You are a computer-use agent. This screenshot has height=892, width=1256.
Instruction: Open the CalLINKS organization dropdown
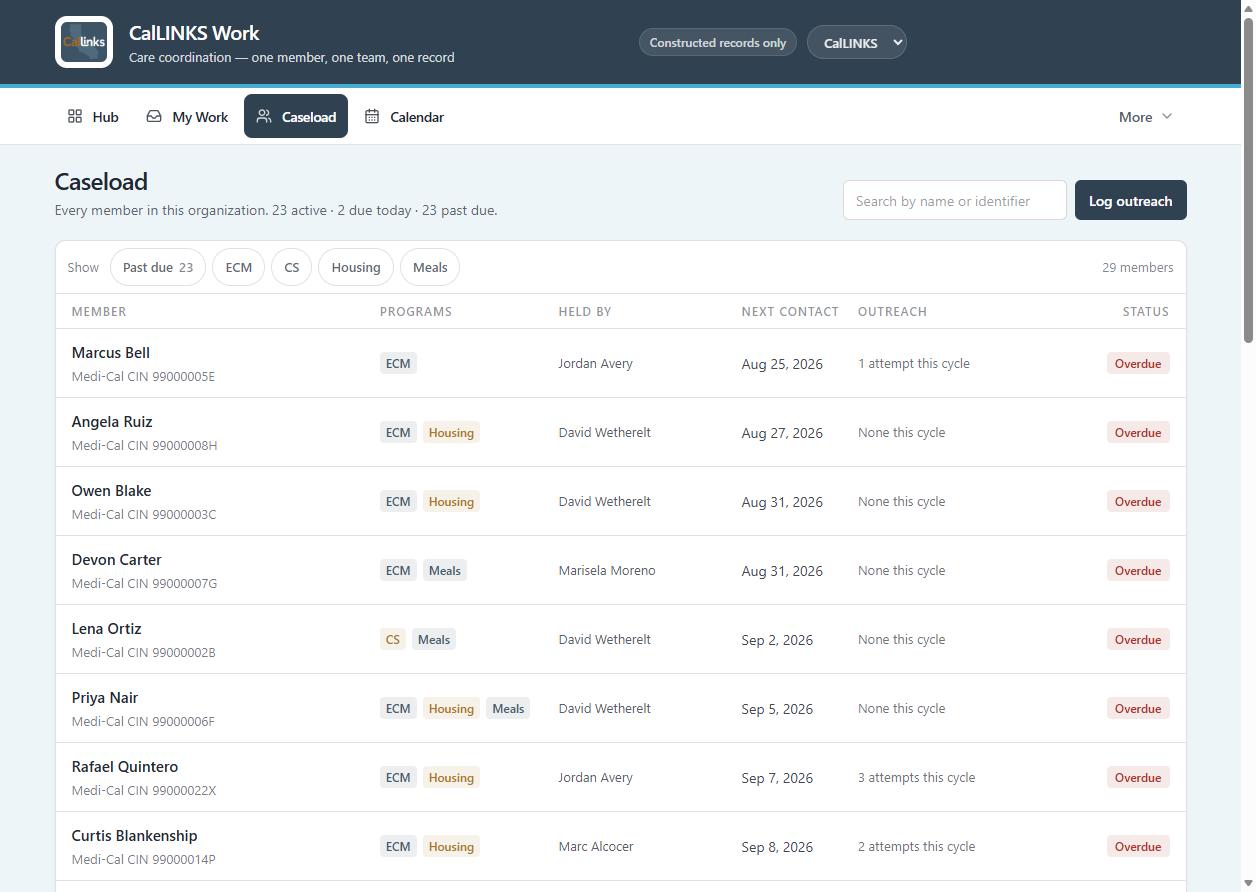coord(857,42)
